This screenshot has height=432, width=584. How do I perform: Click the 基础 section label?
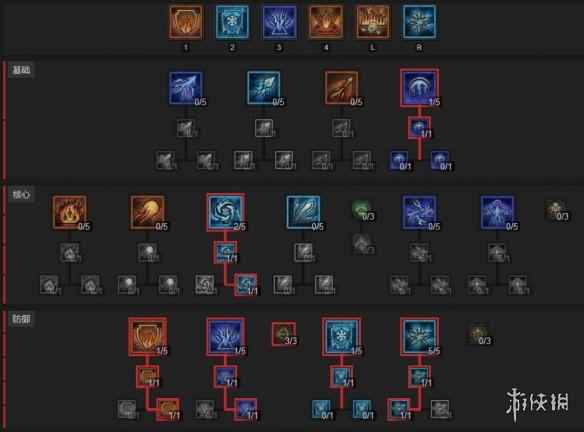21,70
